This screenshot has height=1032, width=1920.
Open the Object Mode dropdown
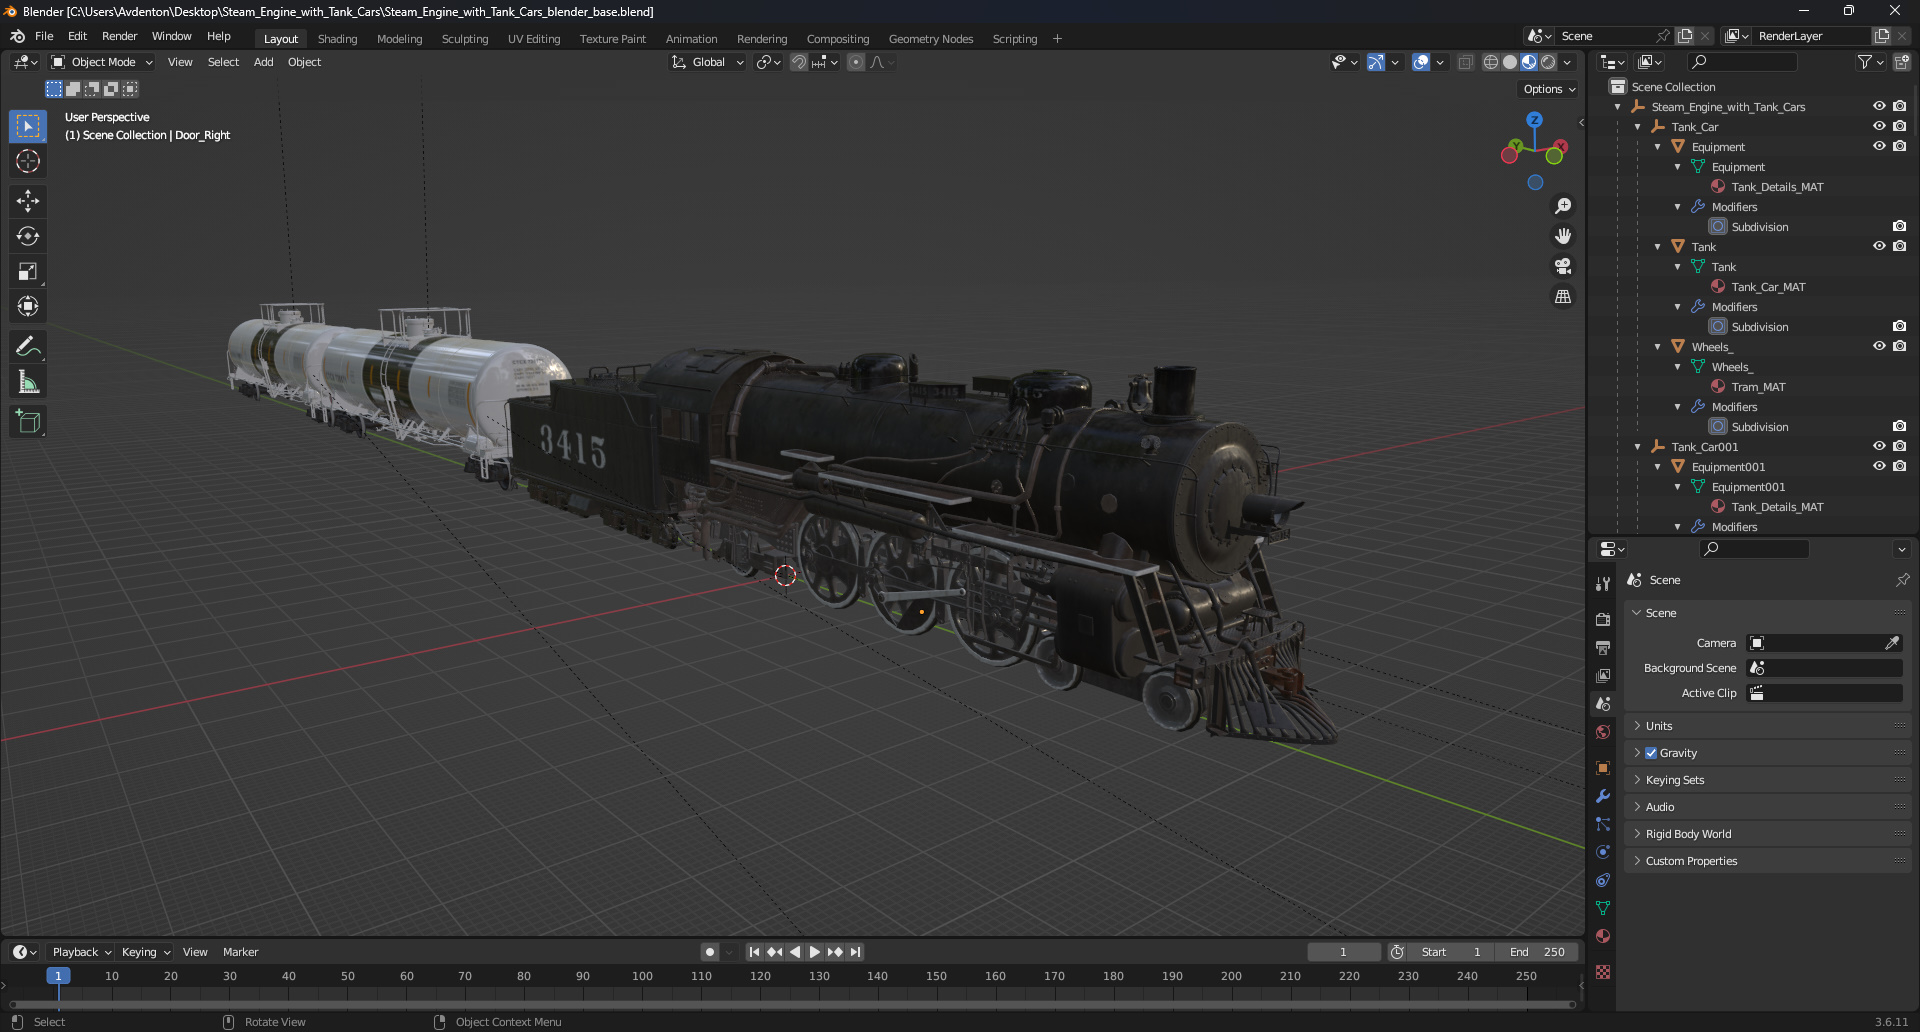coord(103,62)
